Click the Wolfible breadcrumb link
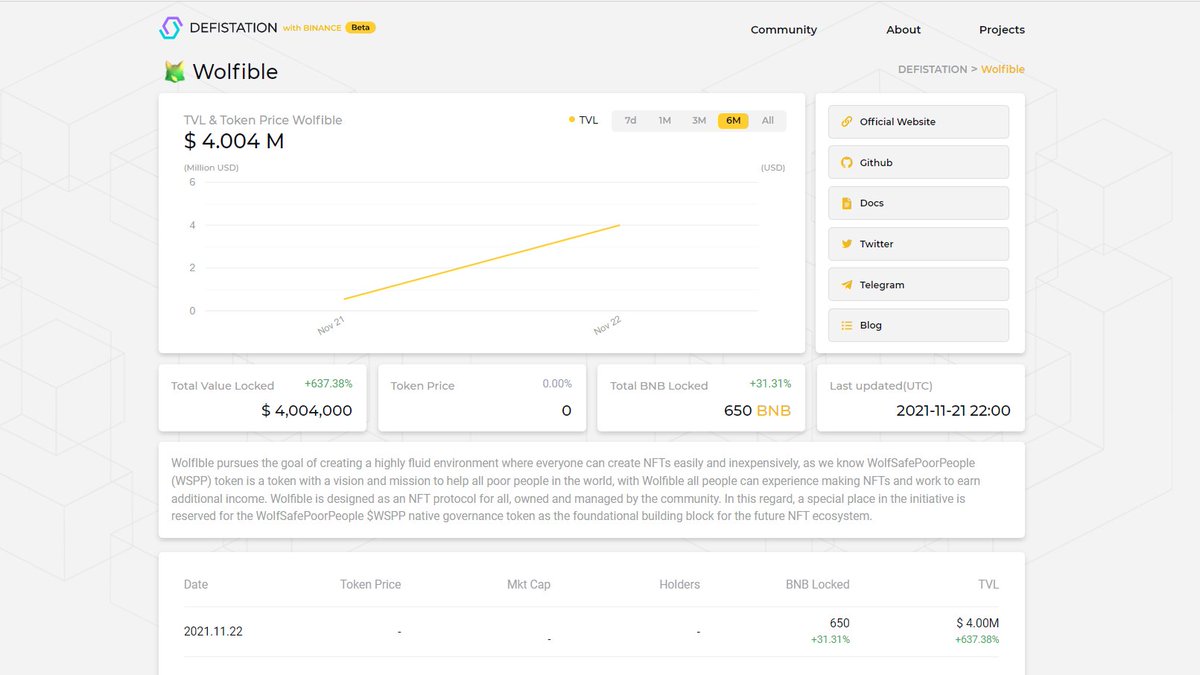 1003,69
